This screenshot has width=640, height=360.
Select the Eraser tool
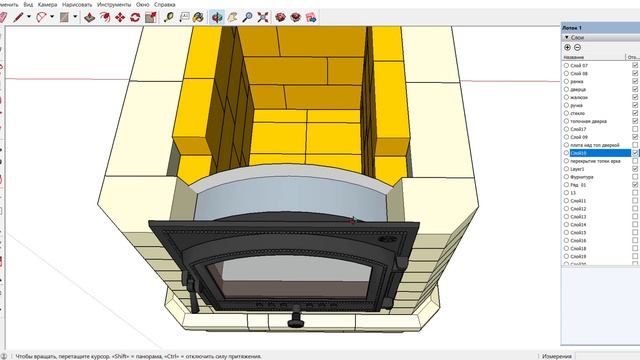(x=2, y=17)
